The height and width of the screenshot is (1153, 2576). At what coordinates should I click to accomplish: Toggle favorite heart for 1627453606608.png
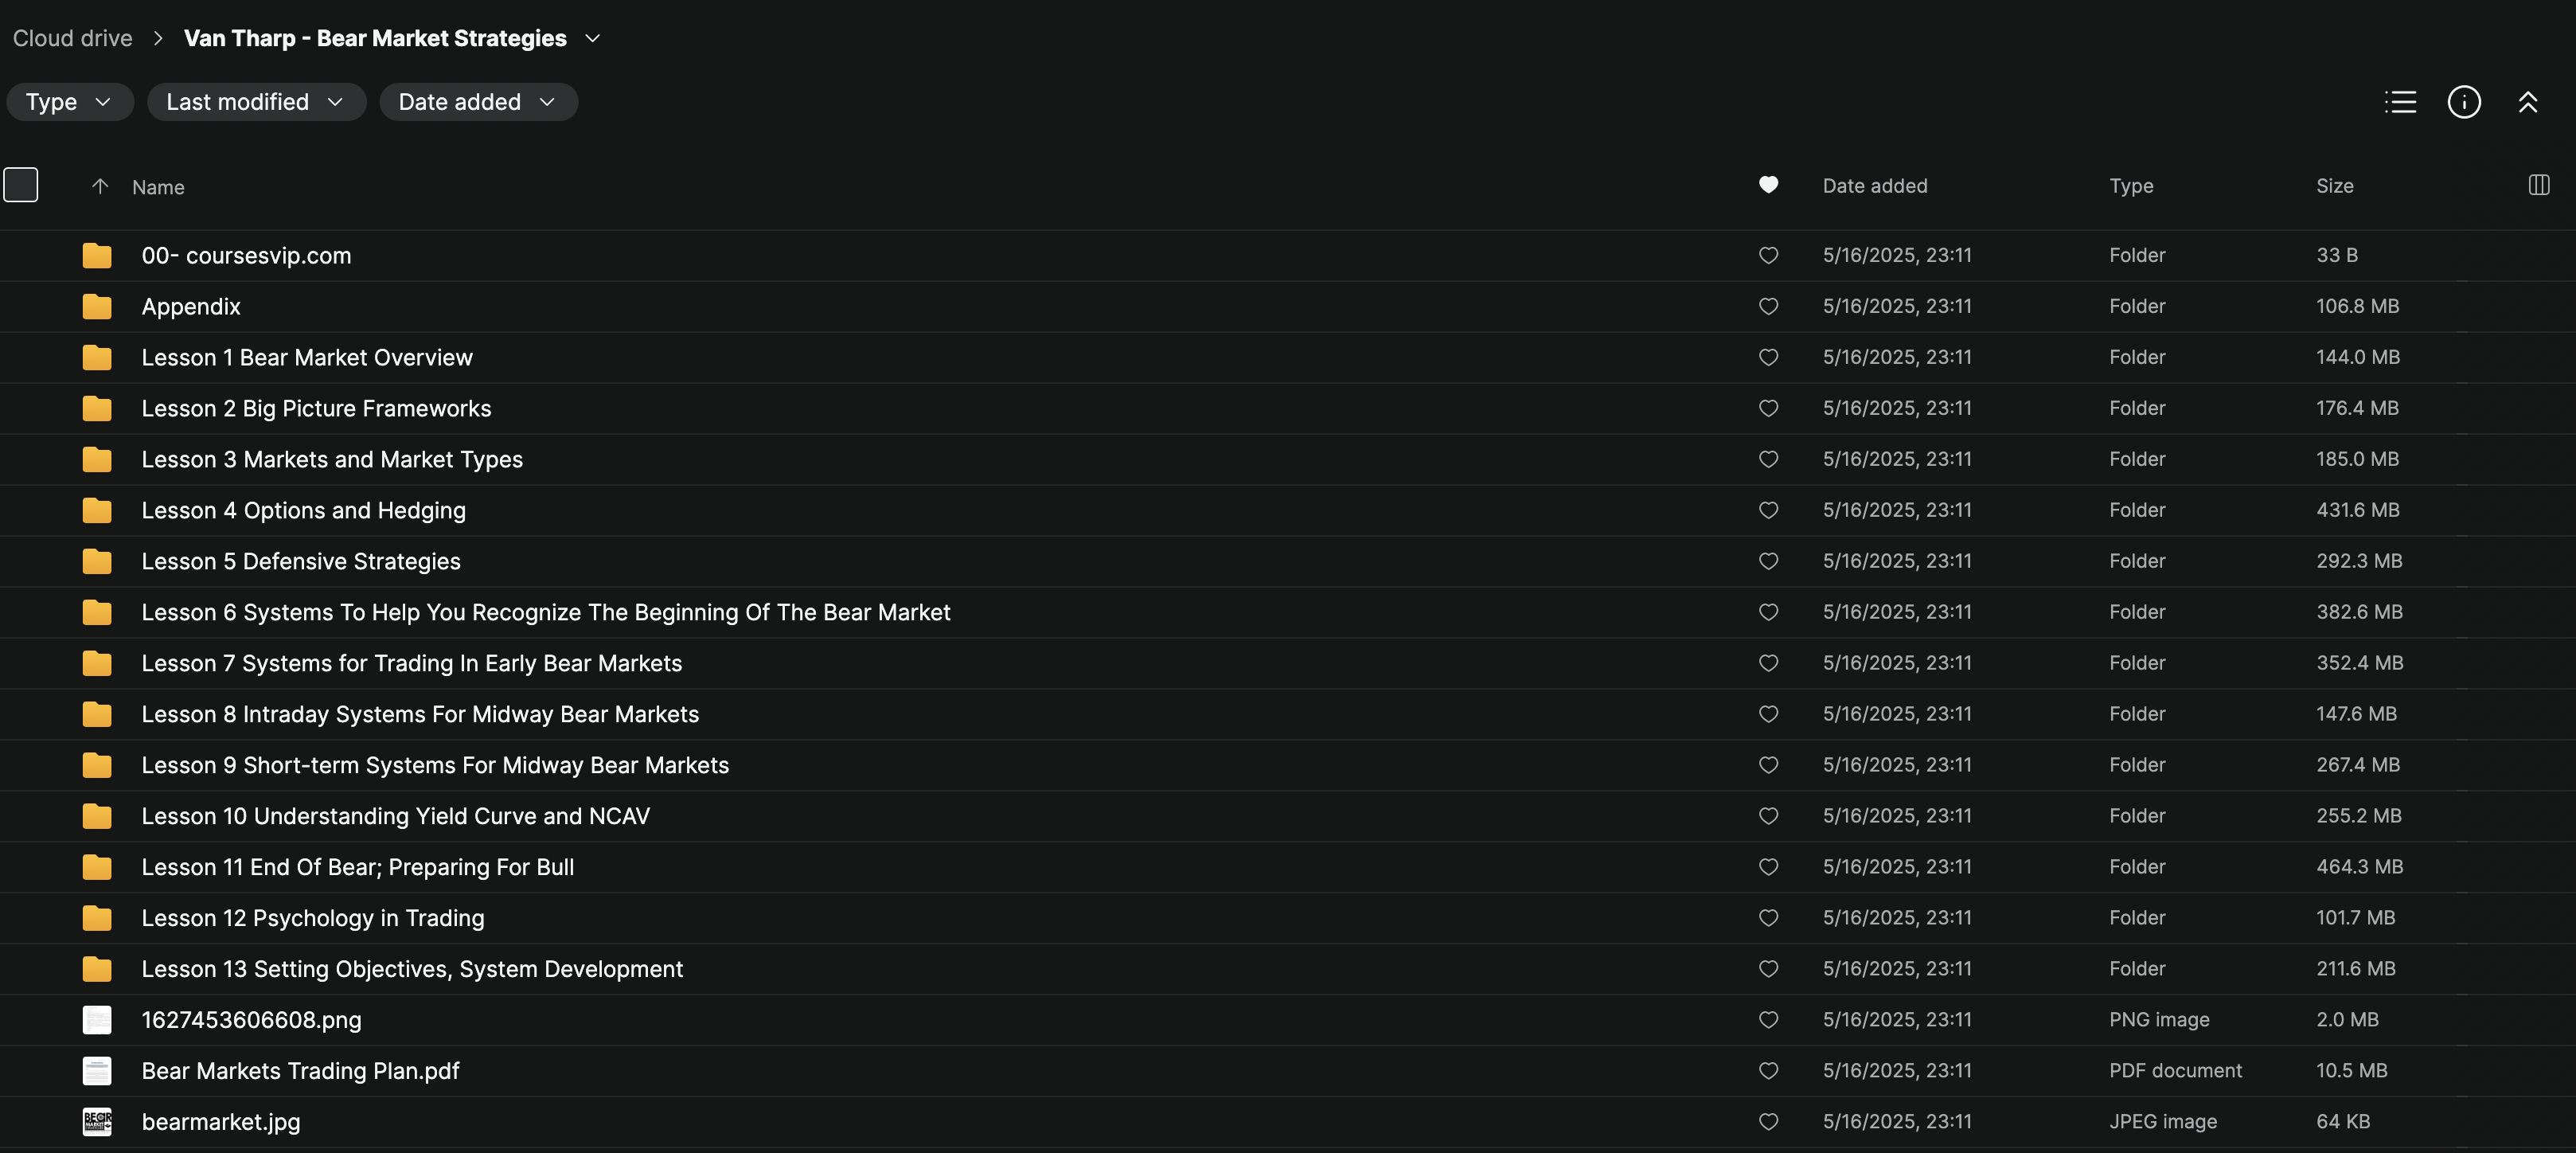[x=1768, y=1020]
